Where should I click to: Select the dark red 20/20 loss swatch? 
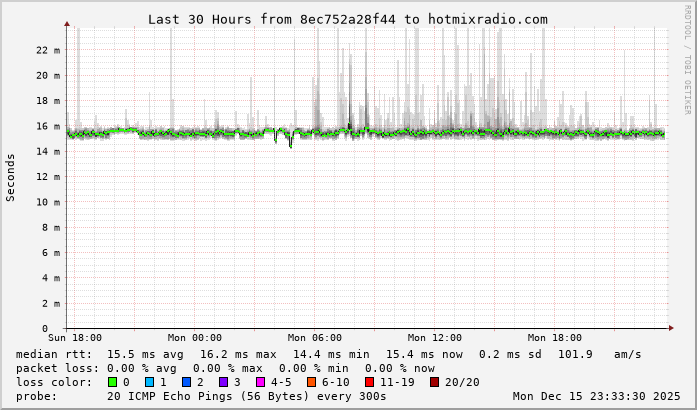tap(434, 382)
